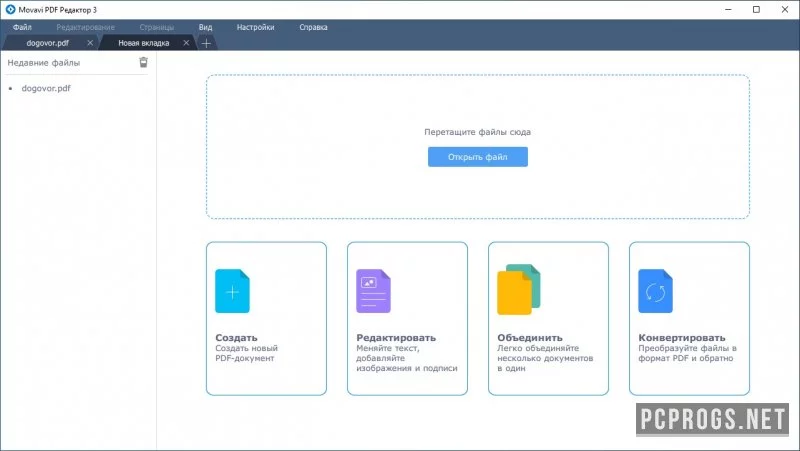
Task: Open dogovor.pdf from recent files
Action: click(46, 88)
